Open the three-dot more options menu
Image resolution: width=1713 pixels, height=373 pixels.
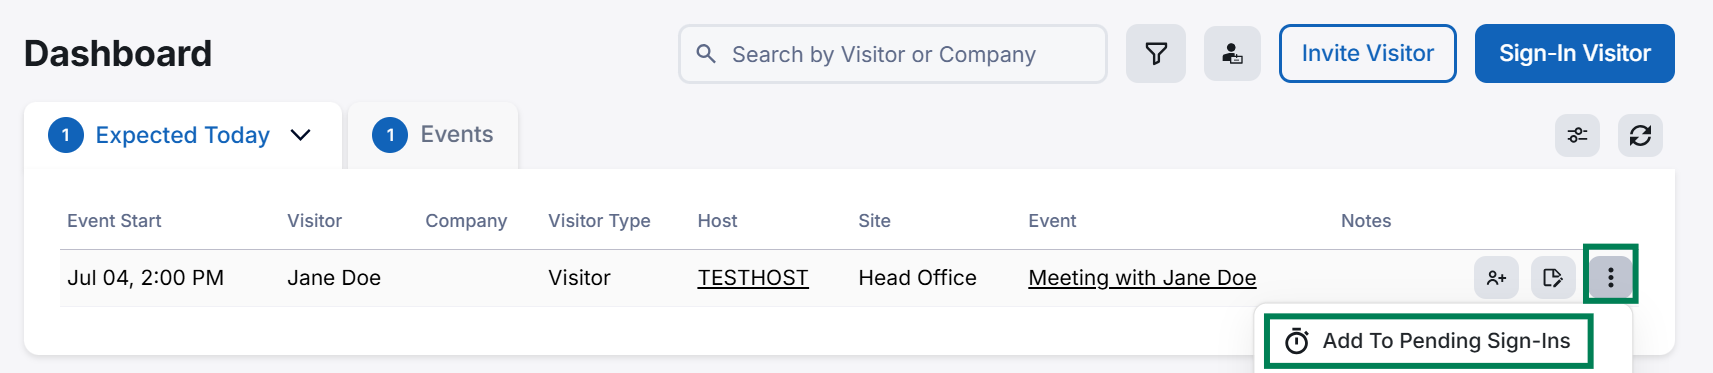[1610, 278]
